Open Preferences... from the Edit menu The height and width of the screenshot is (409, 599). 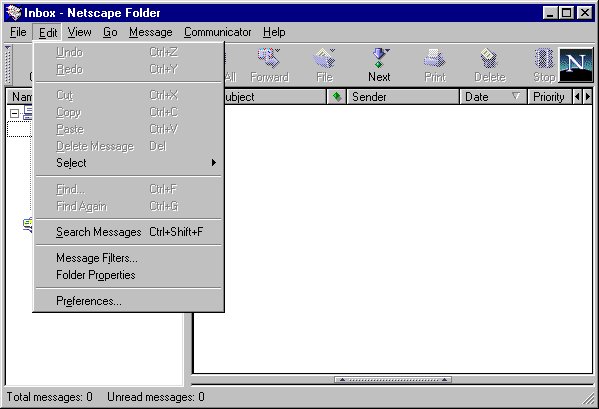point(129,301)
